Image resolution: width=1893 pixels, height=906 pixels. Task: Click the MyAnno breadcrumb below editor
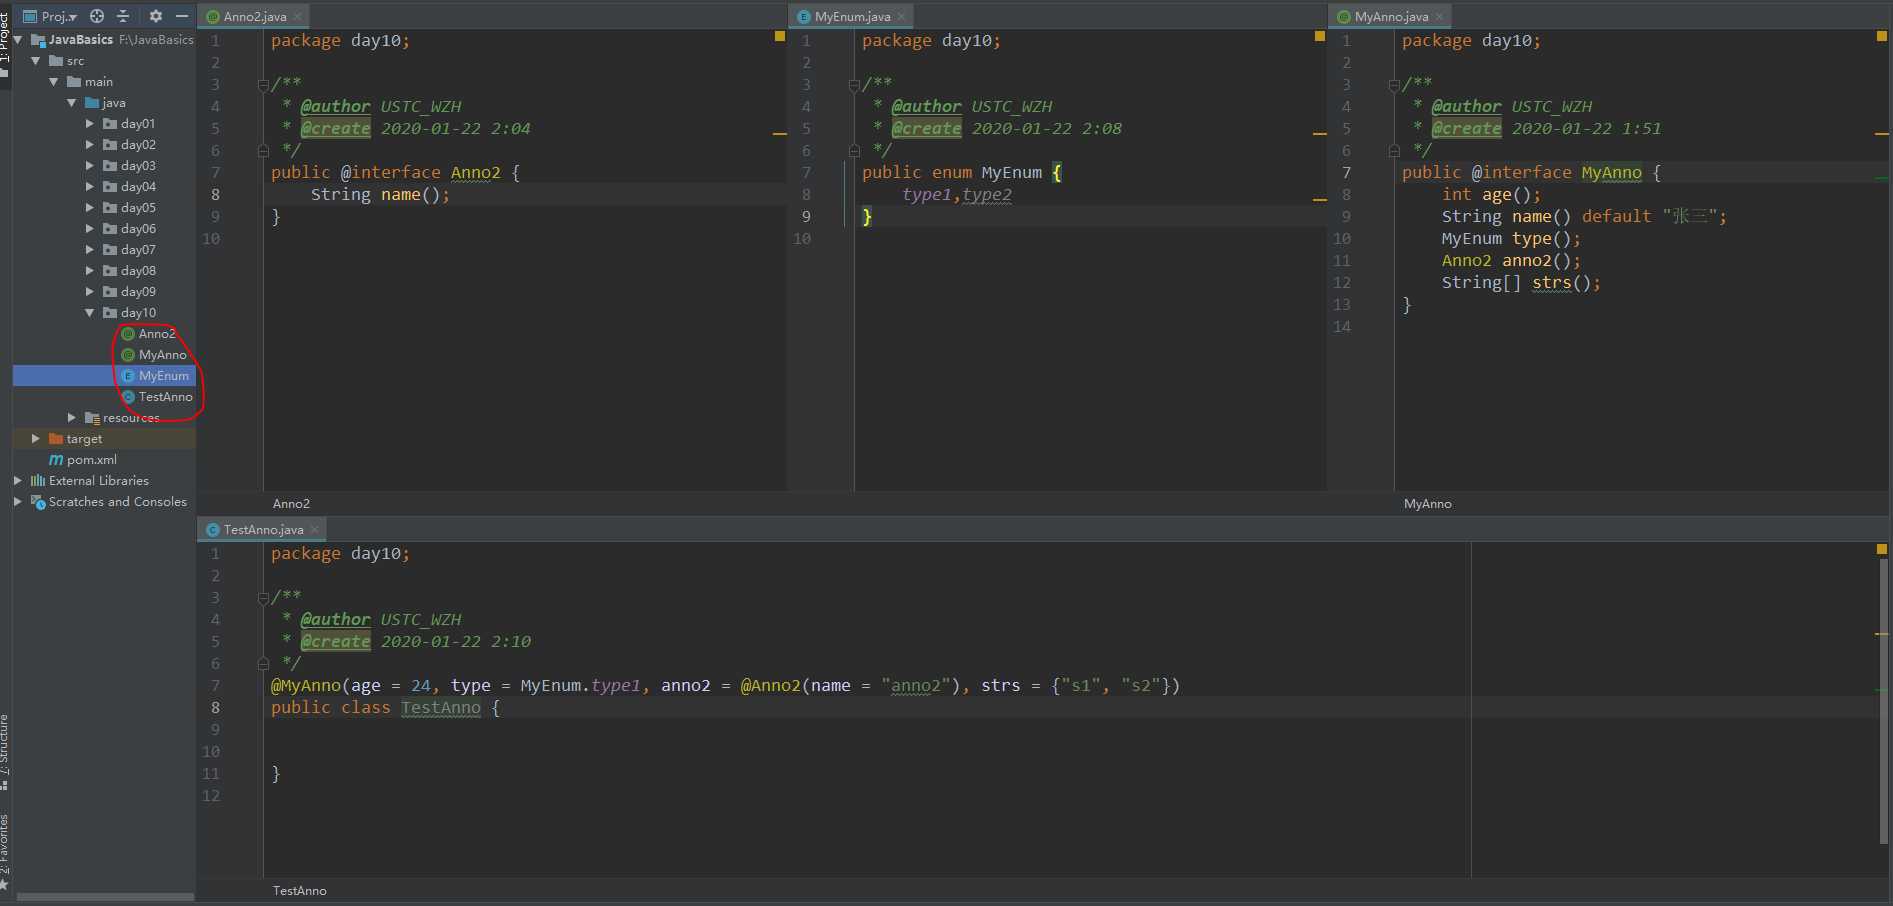click(x=1427, y=503)
